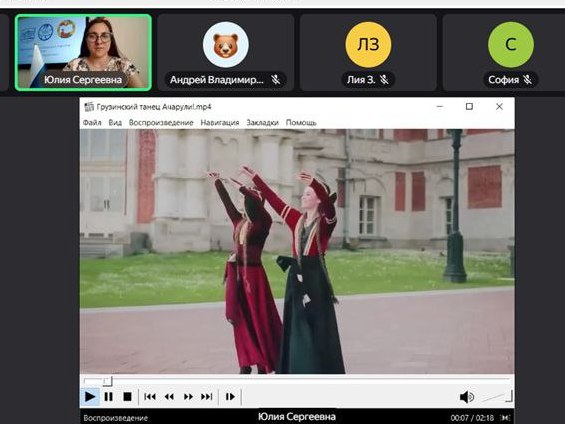Image resolution: width=565 pixels, height=424 pixels.
Task: Select Юлия Сергеевна's video tile
Action: 83,52
